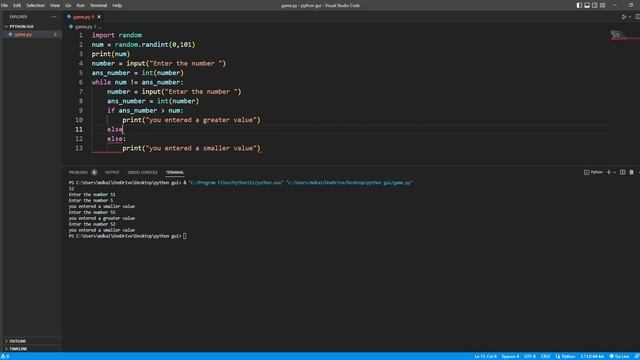
Task: Click 'print(num)' code line
Action: [111, 54]
